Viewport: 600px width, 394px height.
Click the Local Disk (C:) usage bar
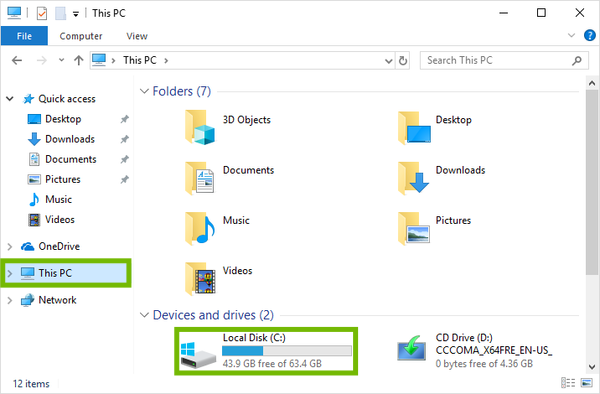[x=287, y=351]
